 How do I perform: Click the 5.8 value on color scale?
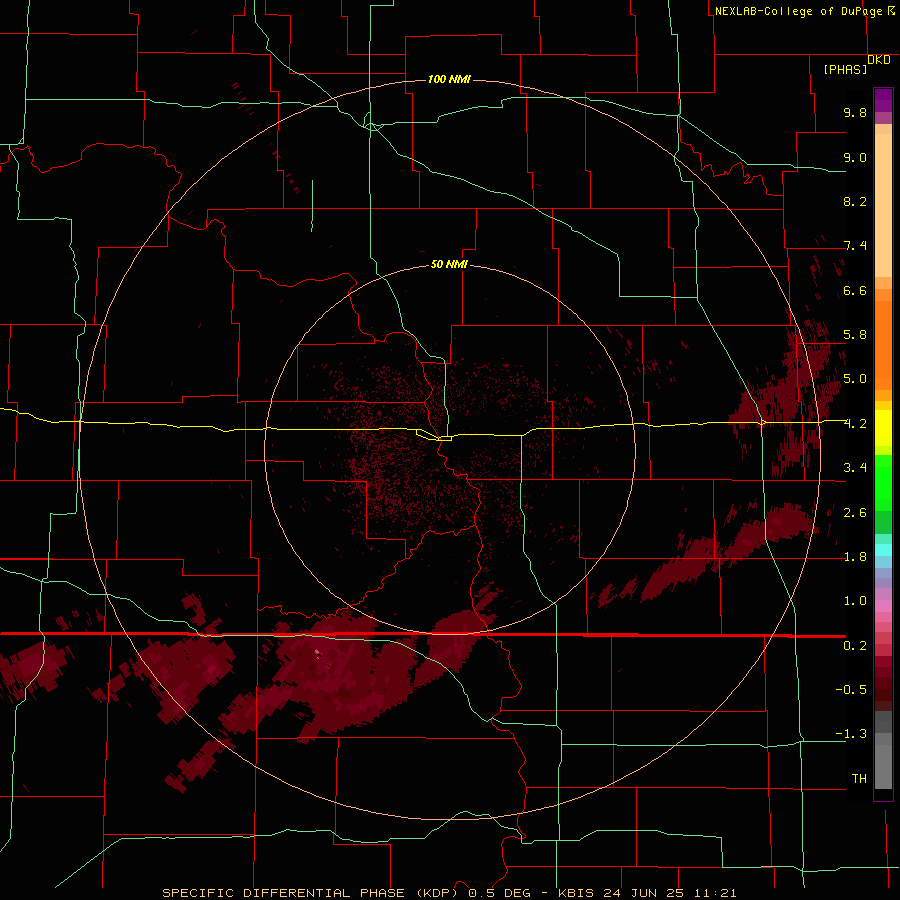pos(855,335)
